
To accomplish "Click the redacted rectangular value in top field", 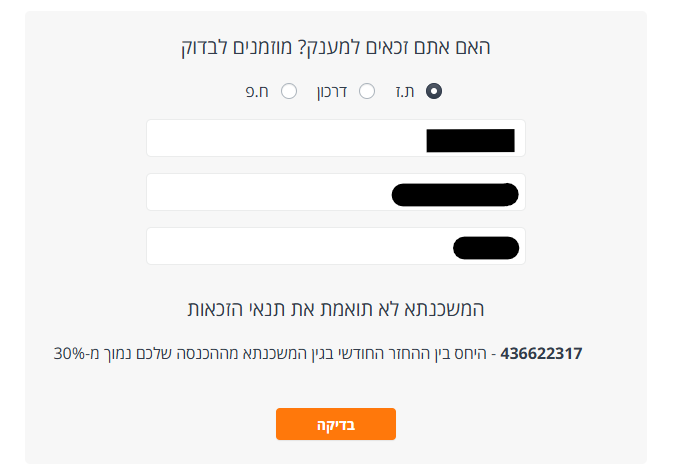I will [470, 140].
